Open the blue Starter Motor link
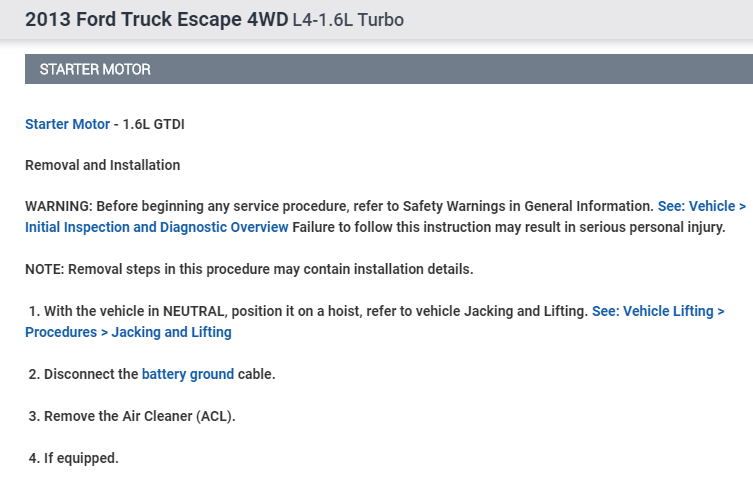The image size is (753, 487). (x=67, y=125)
